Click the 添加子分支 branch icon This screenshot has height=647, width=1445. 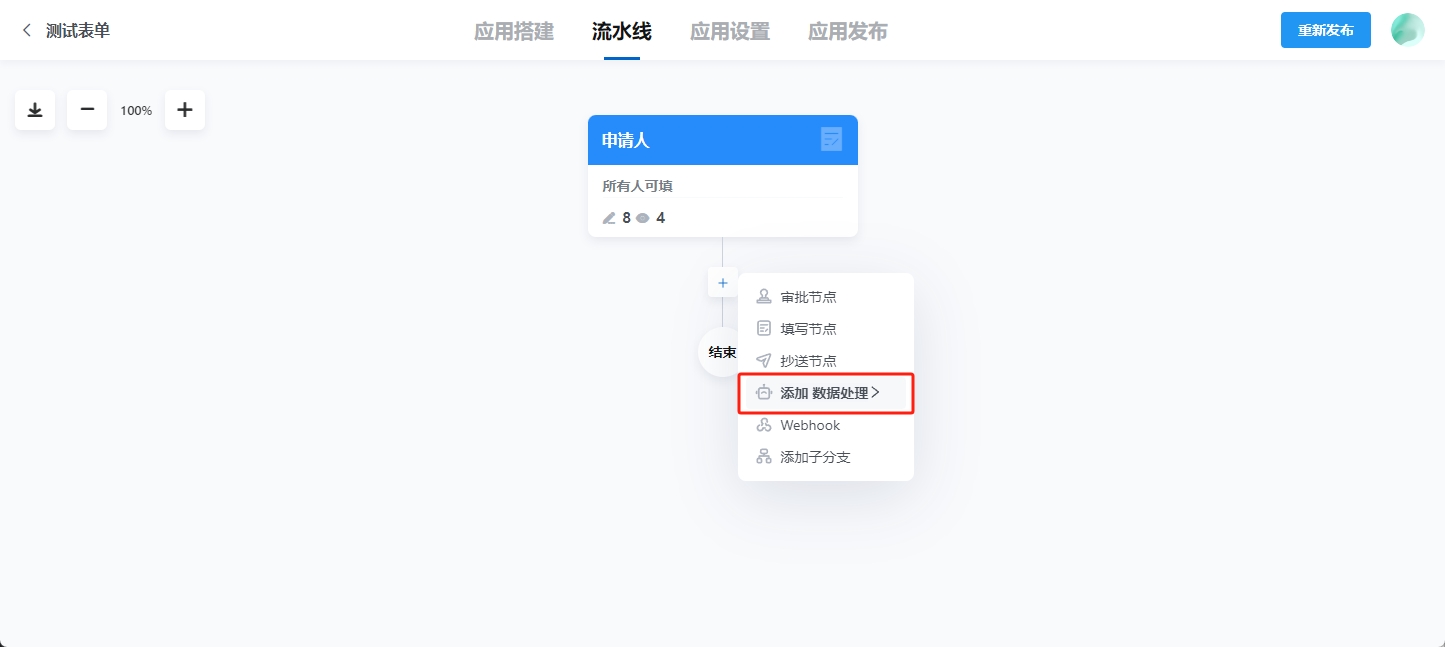coord(763,456)
